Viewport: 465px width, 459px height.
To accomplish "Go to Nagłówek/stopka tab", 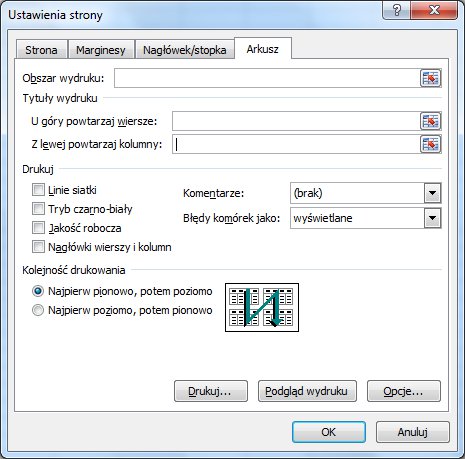I will pyautogui.click(x=184, y=50).
